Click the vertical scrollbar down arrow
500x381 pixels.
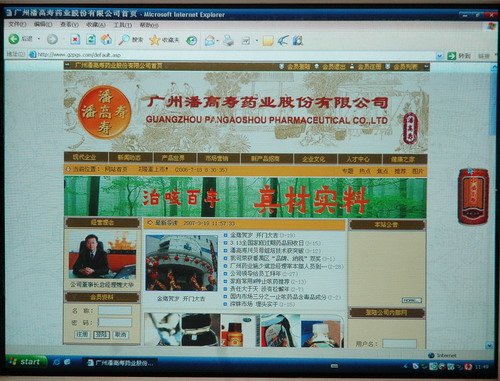[x=489, y=345]
